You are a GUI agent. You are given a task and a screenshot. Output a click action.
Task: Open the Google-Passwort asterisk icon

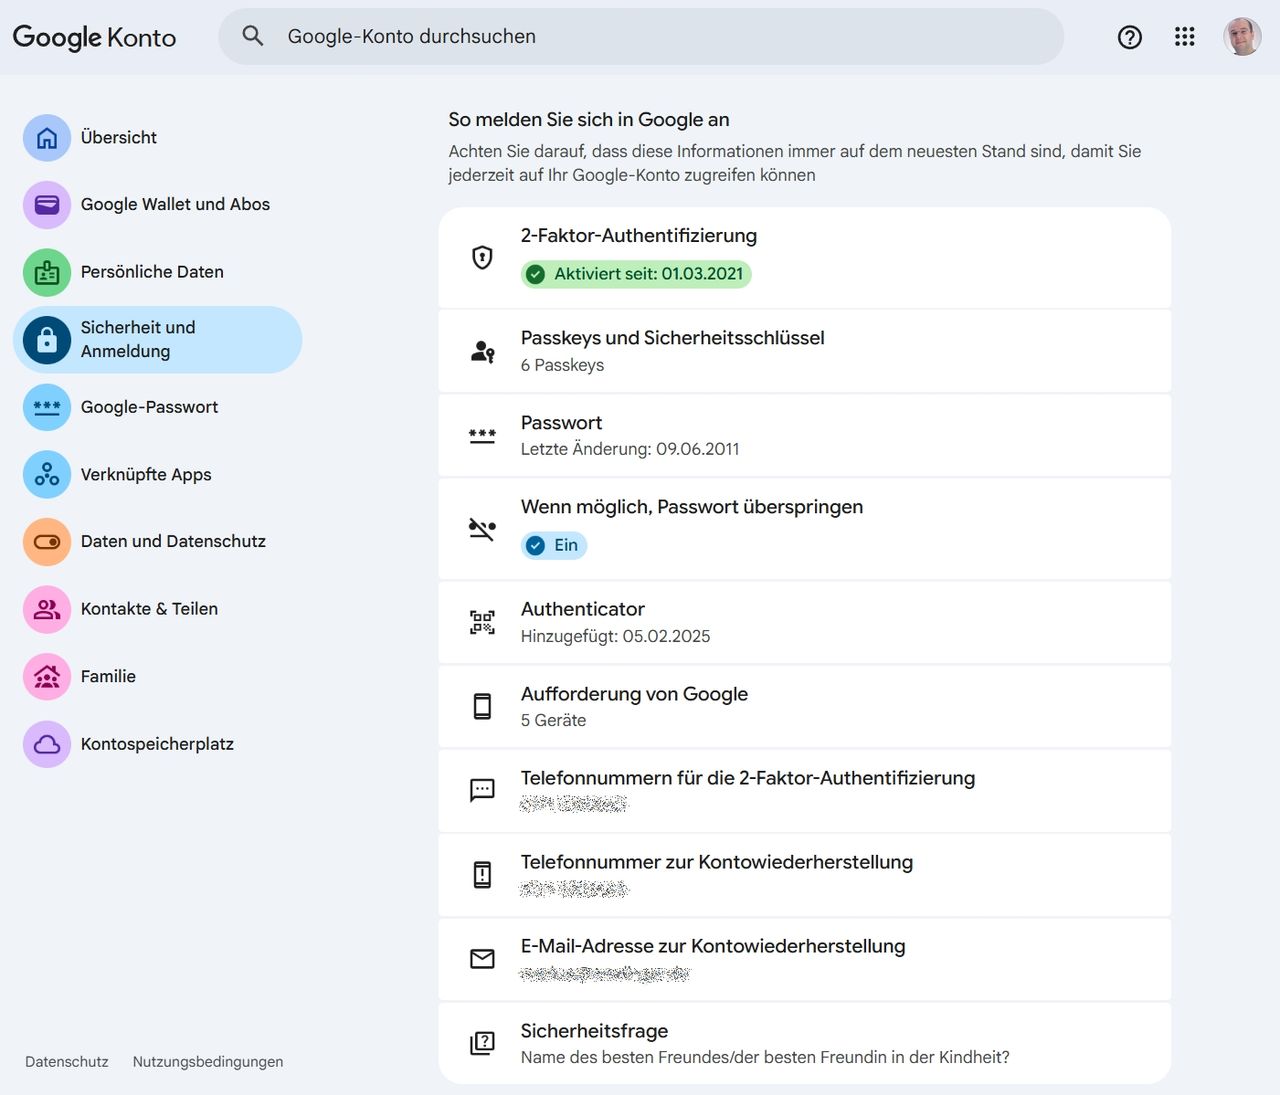click(47, 407)
